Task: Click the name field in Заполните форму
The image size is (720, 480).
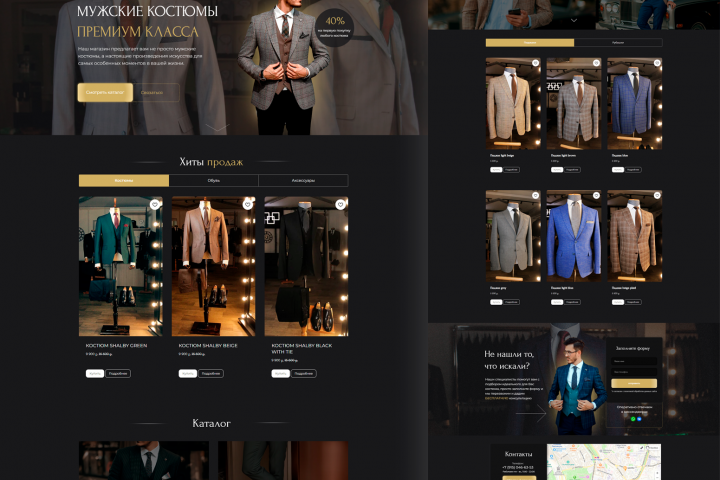Action: pyautogui.click(x=634, y=361)
